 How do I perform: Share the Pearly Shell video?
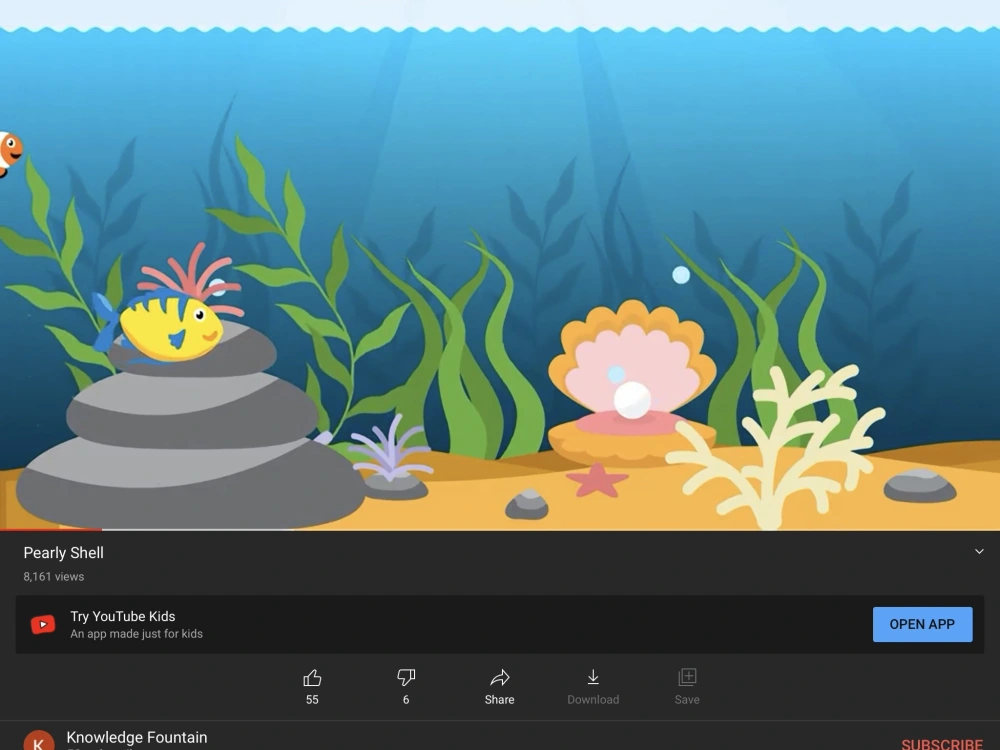point(499,686)
